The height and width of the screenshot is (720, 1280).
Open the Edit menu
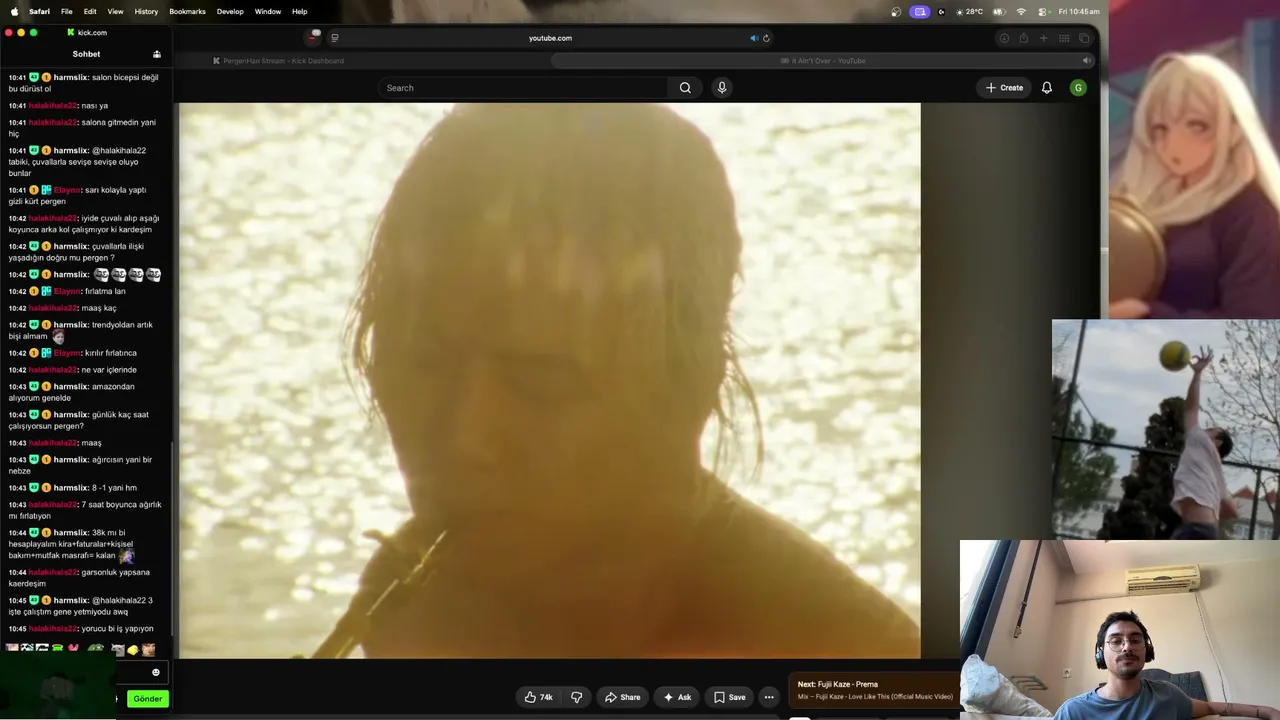pos(90,11)
